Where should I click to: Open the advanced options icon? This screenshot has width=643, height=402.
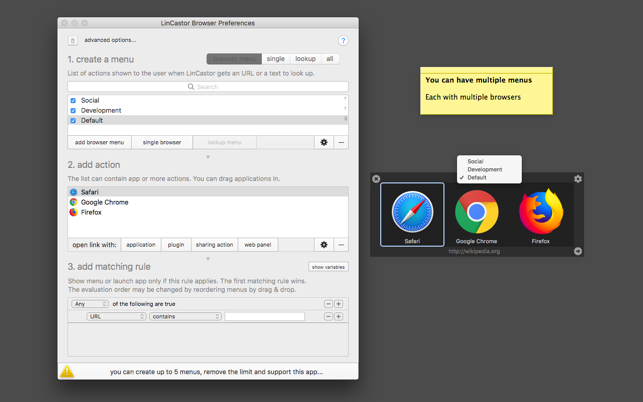click(73, 40)
